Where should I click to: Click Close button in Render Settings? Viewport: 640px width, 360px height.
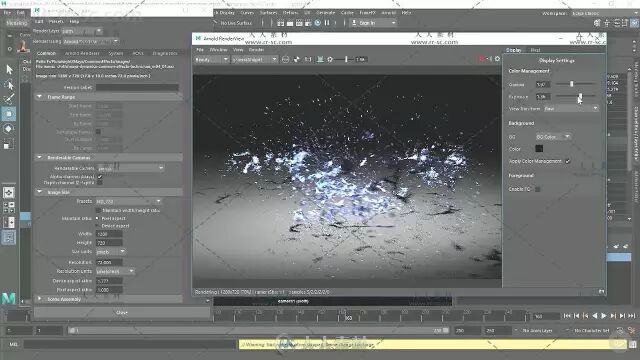point(122,313)
